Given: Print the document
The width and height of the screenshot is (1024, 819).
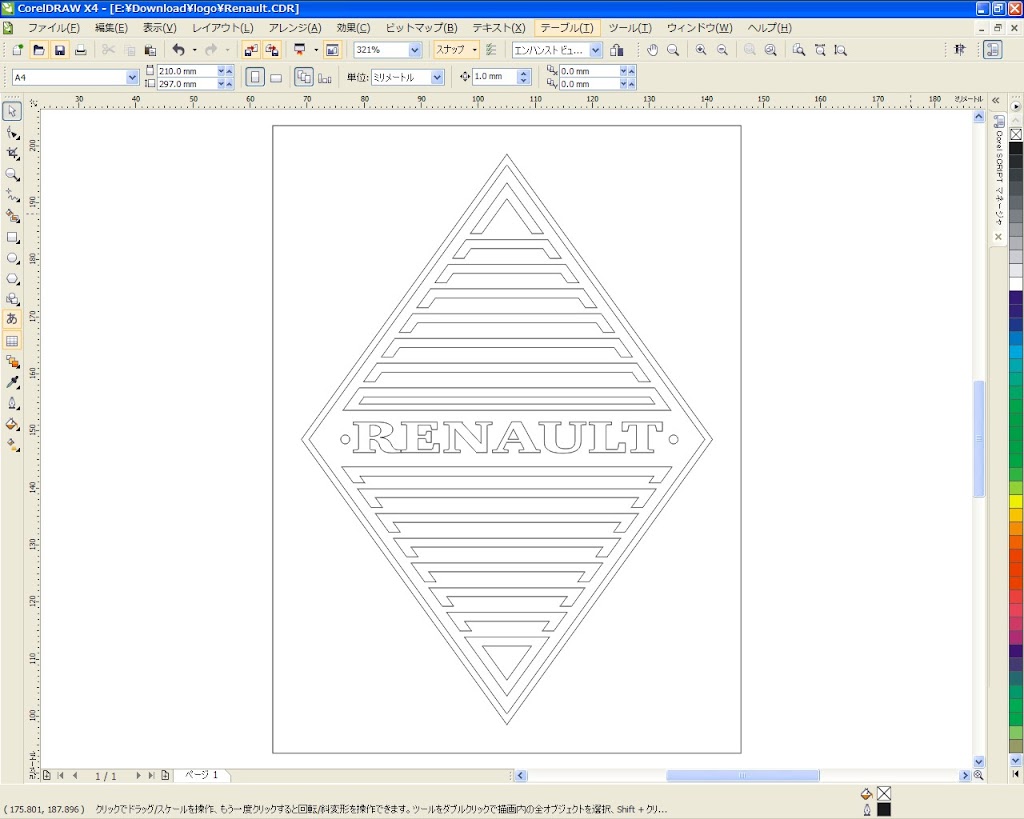Looking at the screenshot, I should (80, 50).
